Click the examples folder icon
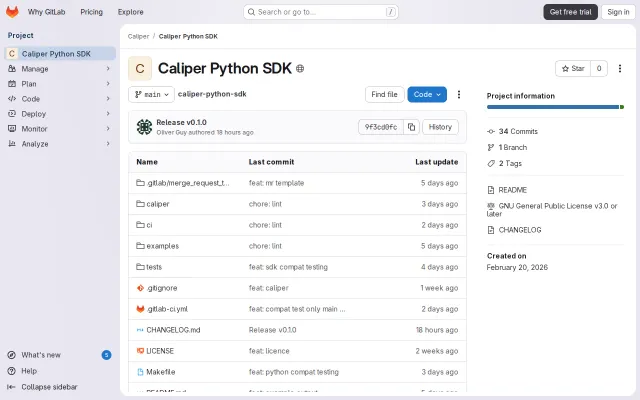 coord(140,246)
